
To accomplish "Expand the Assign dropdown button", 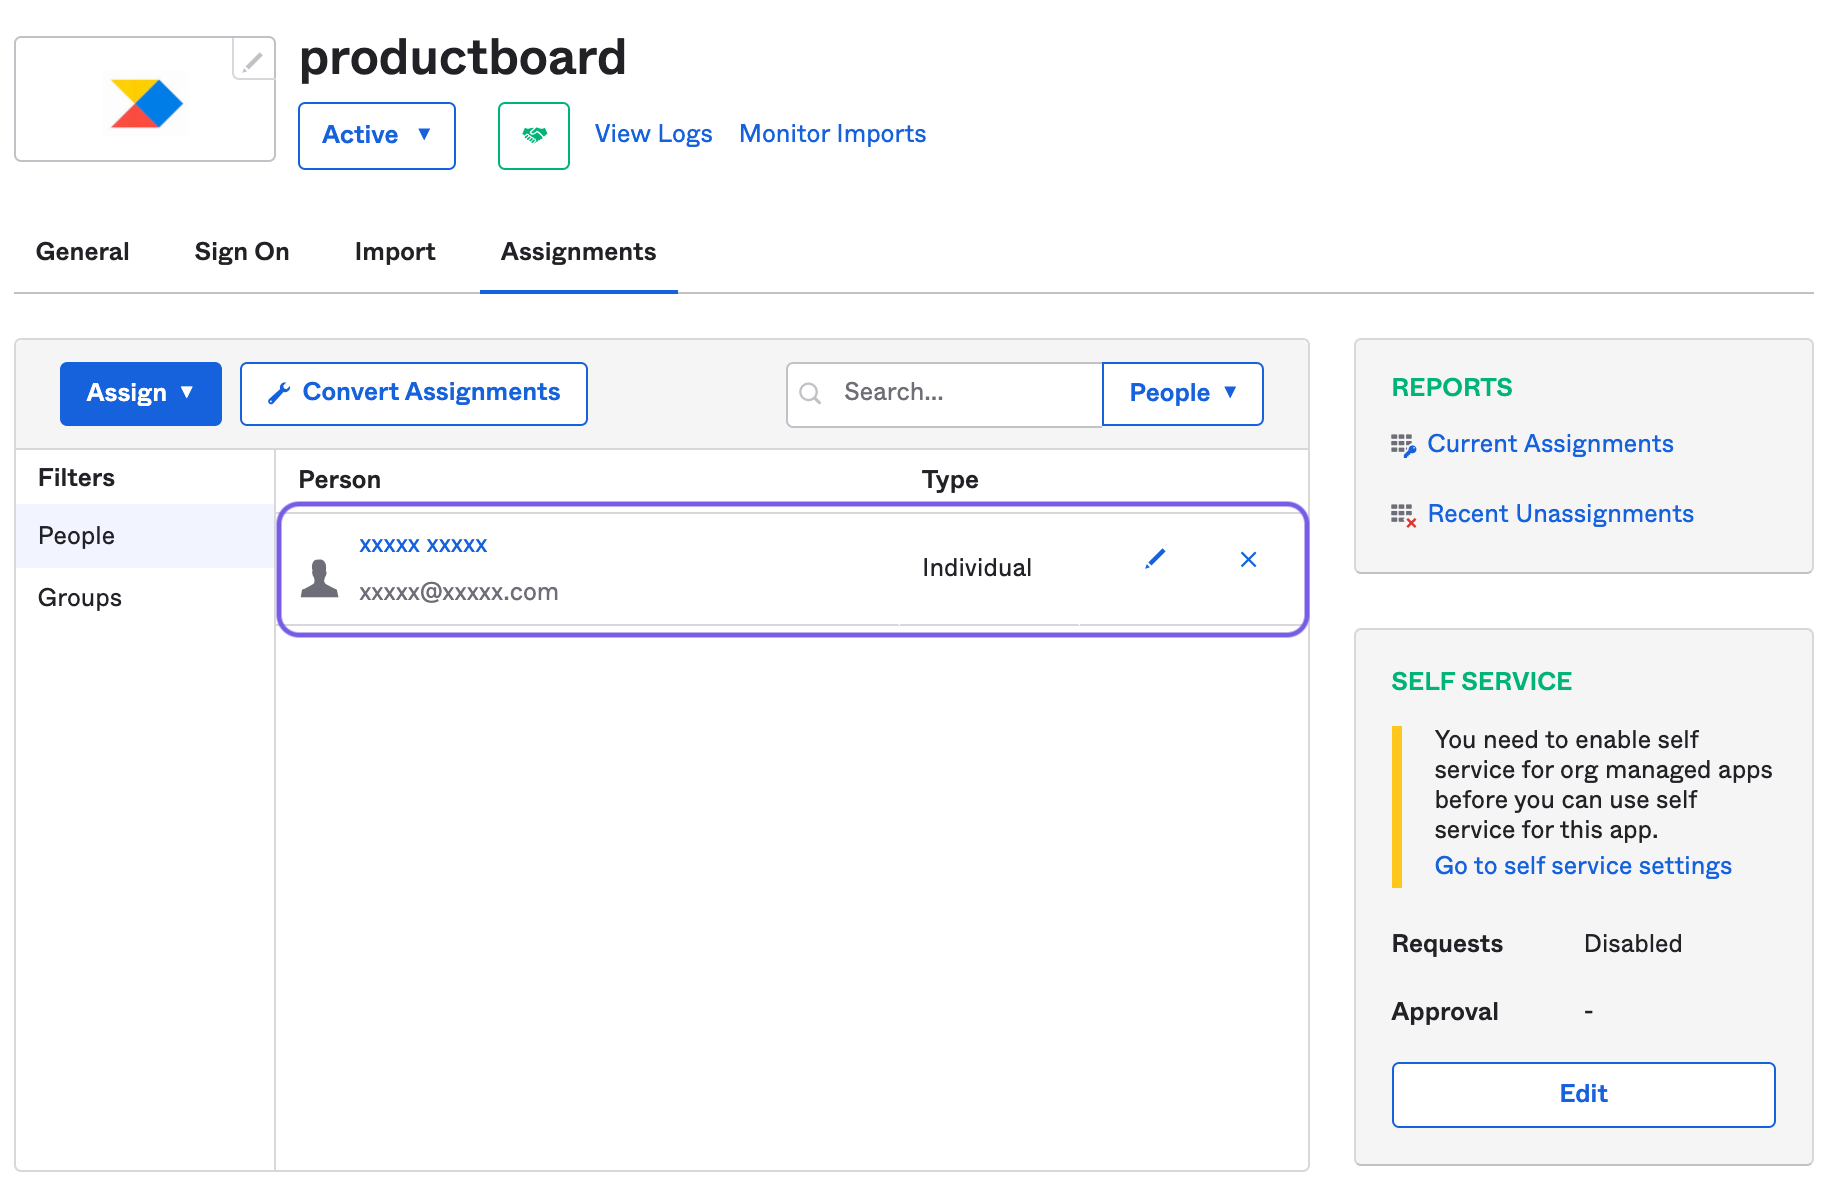I will click(141, 393).
